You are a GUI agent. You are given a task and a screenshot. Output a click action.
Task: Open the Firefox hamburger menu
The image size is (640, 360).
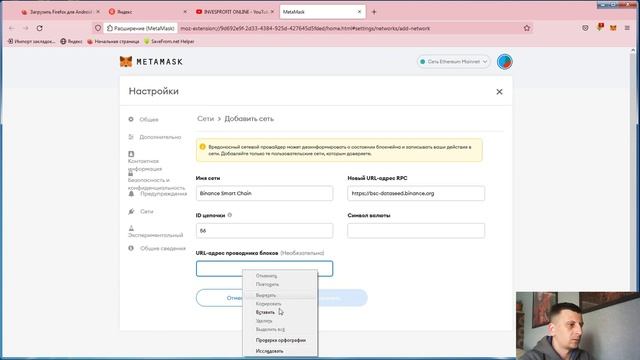[x=627, y=28]
